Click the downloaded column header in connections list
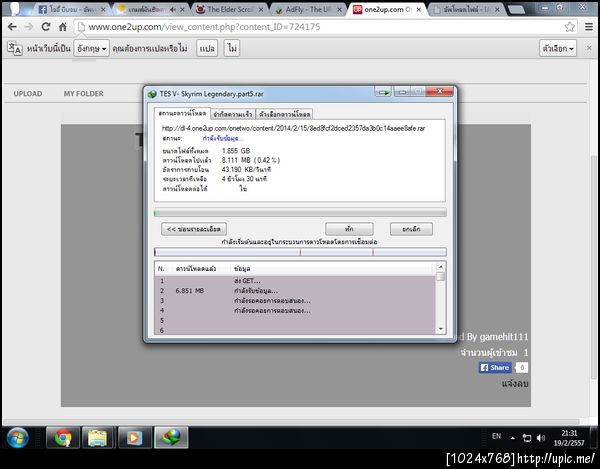600x469 pixels. pos(196,269)
